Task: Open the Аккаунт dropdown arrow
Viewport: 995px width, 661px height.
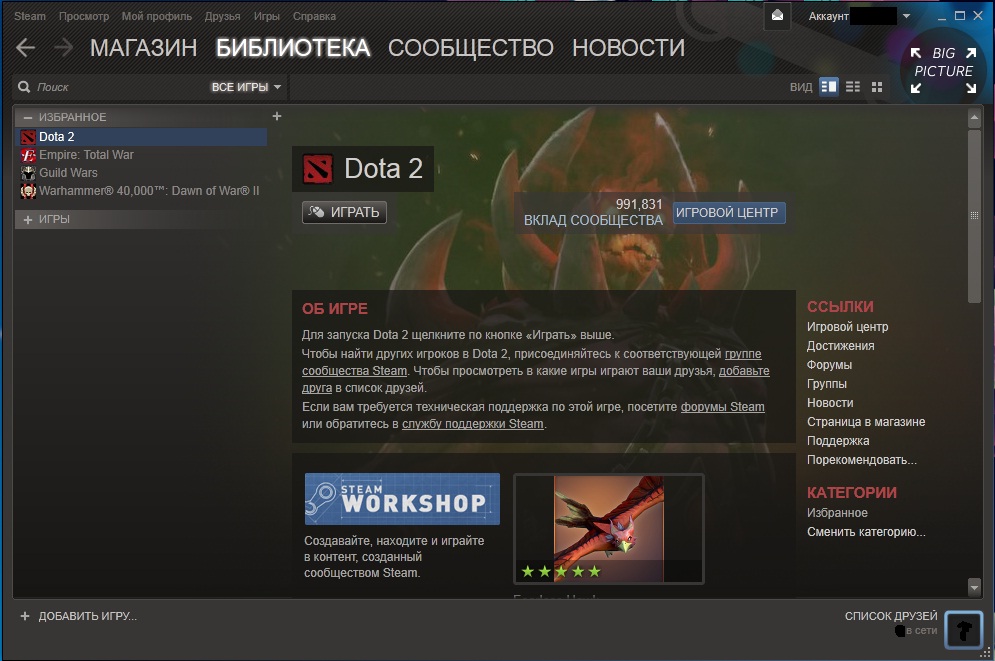Action: point(906,16)
